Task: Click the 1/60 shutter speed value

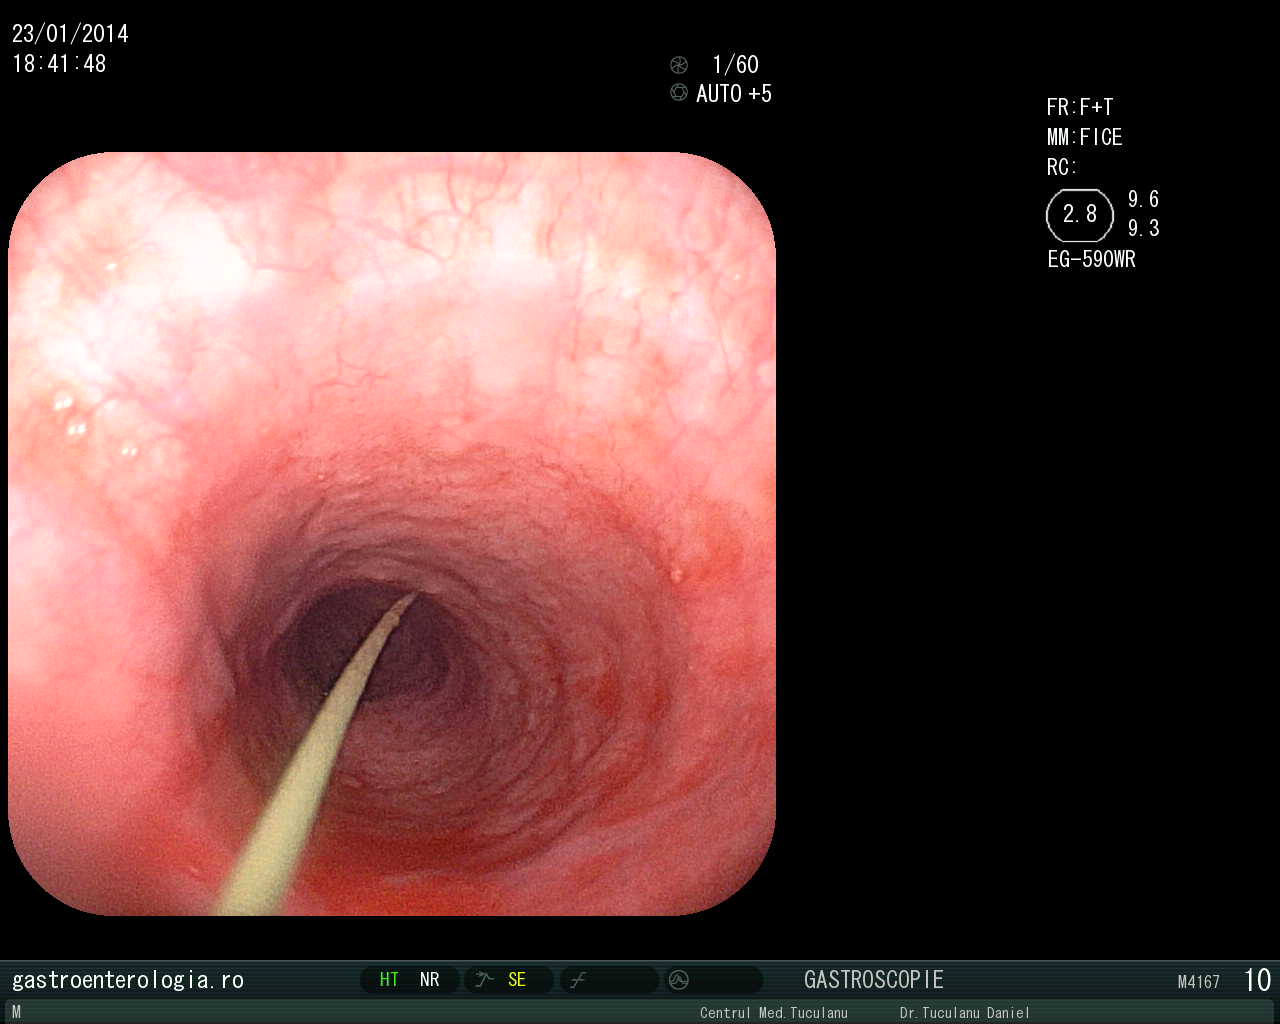Action: tap(735, 65)
